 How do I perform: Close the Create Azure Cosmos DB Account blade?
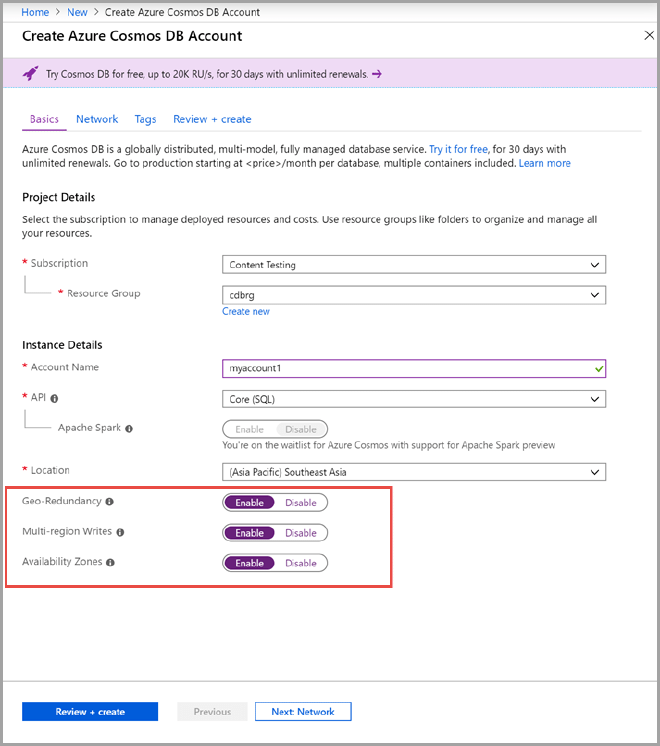click(649, 35)
